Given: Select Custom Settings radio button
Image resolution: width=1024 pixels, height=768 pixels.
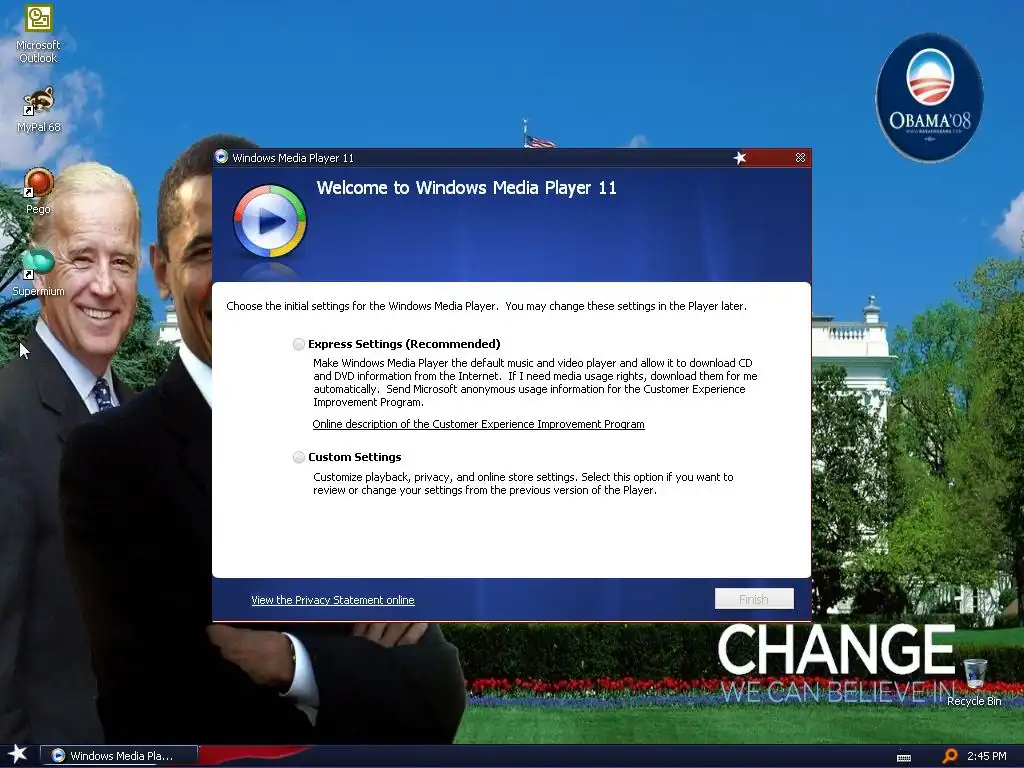Looking at the screenshot, I should (298, 457).
